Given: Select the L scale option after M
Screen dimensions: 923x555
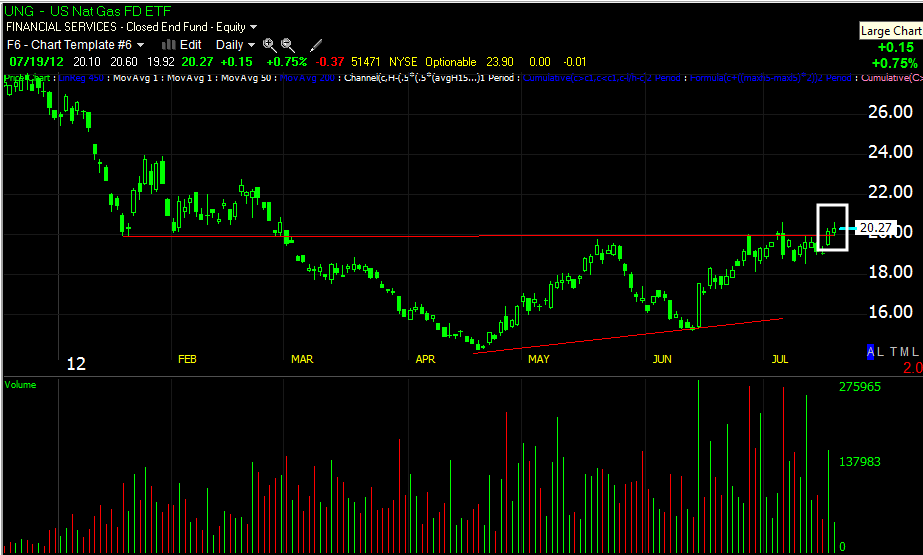Looking at the screenshot, I should (x=915, y=351).
